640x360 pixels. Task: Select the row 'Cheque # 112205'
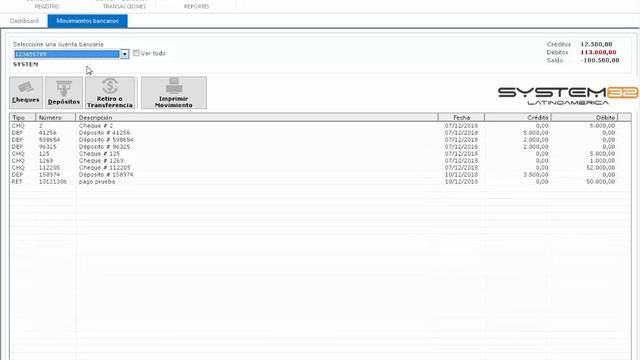(320, 168)
